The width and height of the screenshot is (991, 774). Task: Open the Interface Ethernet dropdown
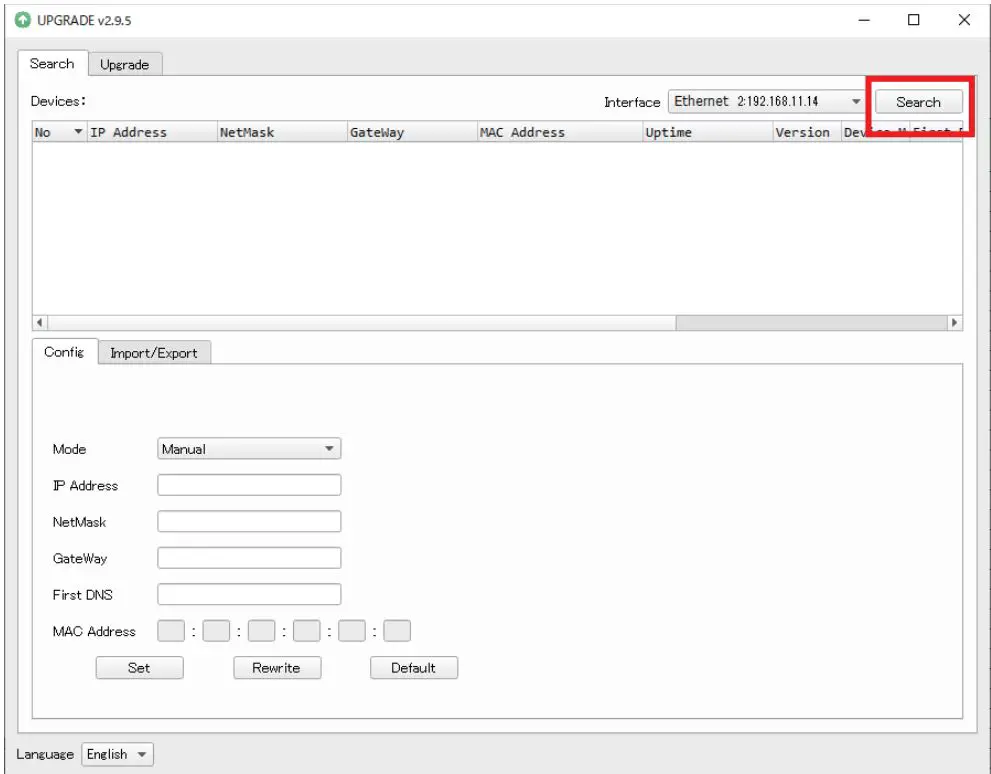pyautogui.click(x=767, y=101)
